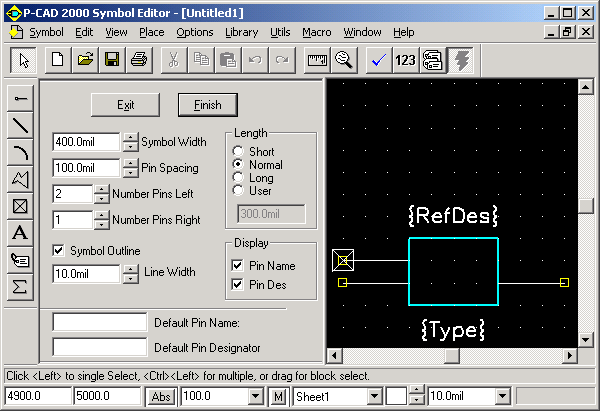The height and width of the screenshot is (411, 600).
Task: Open the View menu
Action: (x=116, y=32)
